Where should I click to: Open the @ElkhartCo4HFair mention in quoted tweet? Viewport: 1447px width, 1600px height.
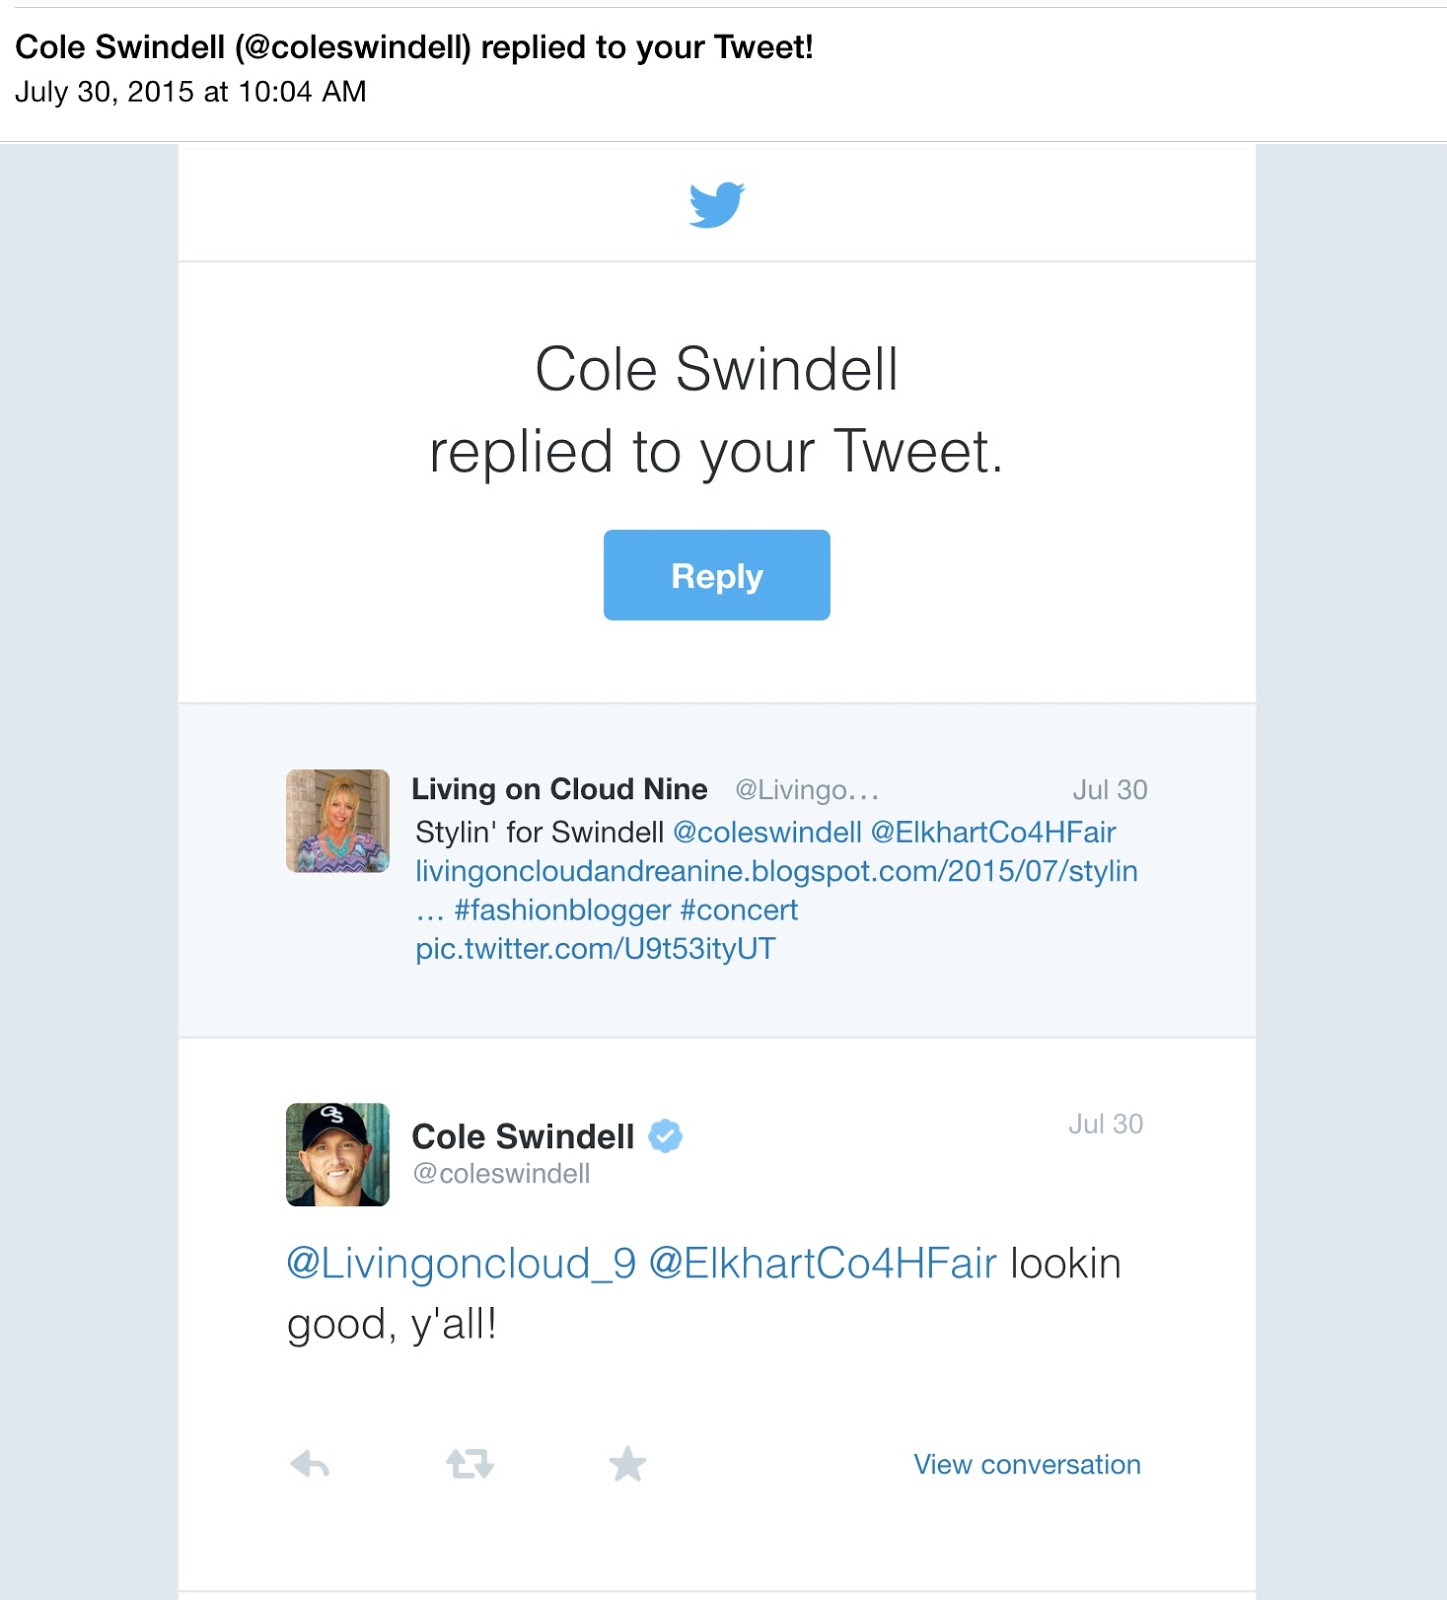[993, 832]
